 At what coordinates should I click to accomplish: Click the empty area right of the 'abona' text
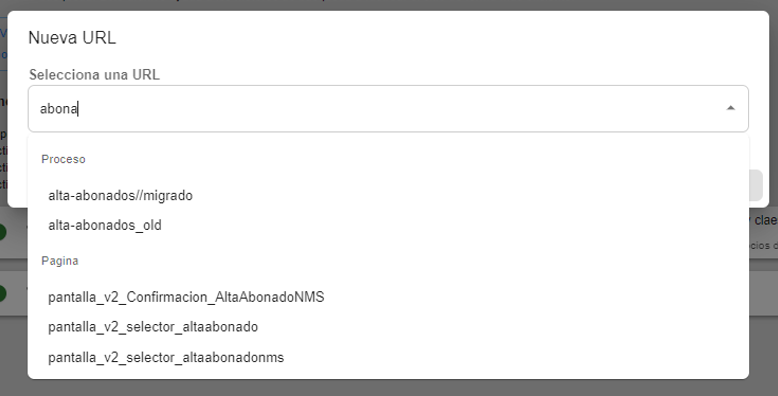397,109
